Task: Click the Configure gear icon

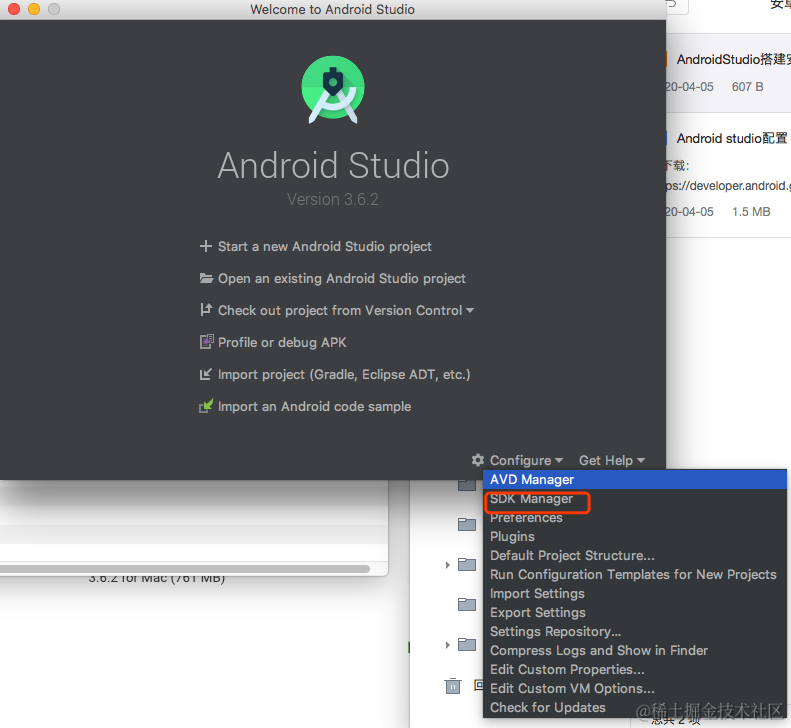Action: (478, 460)
